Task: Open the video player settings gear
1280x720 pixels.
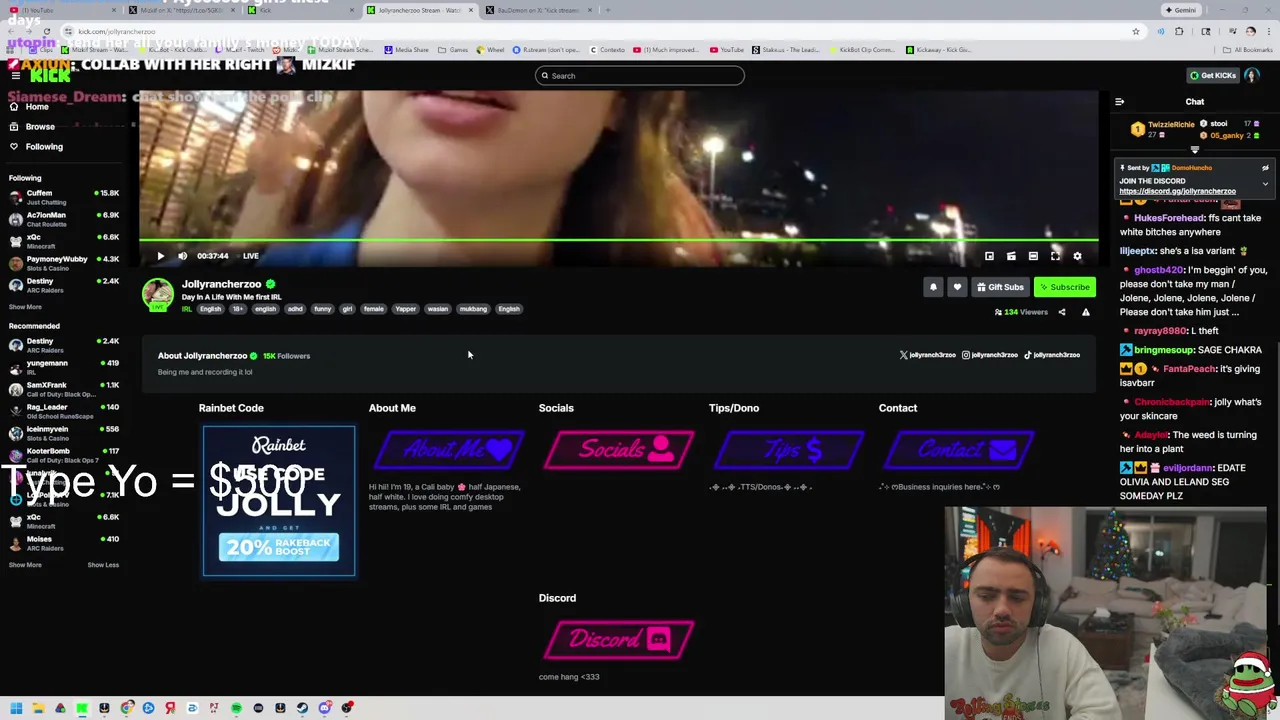Action: pos(1077,256)
